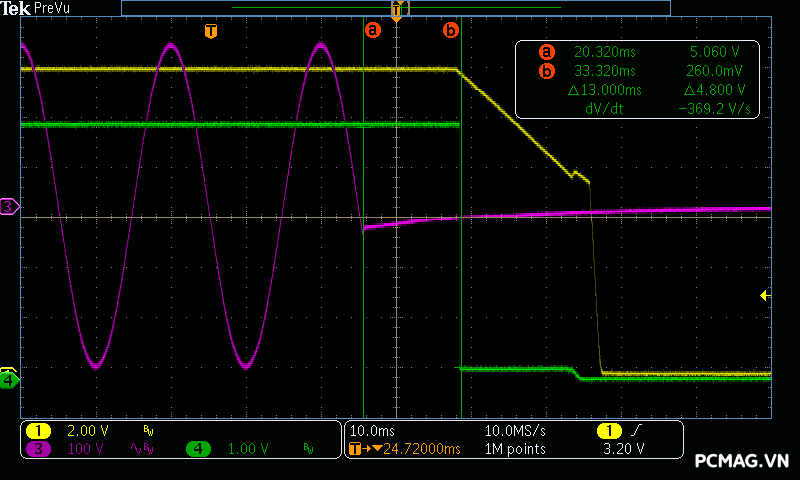Click channel 3 ground reference marker on left
The width and height of the screenshot is (800, 480).
9,206
